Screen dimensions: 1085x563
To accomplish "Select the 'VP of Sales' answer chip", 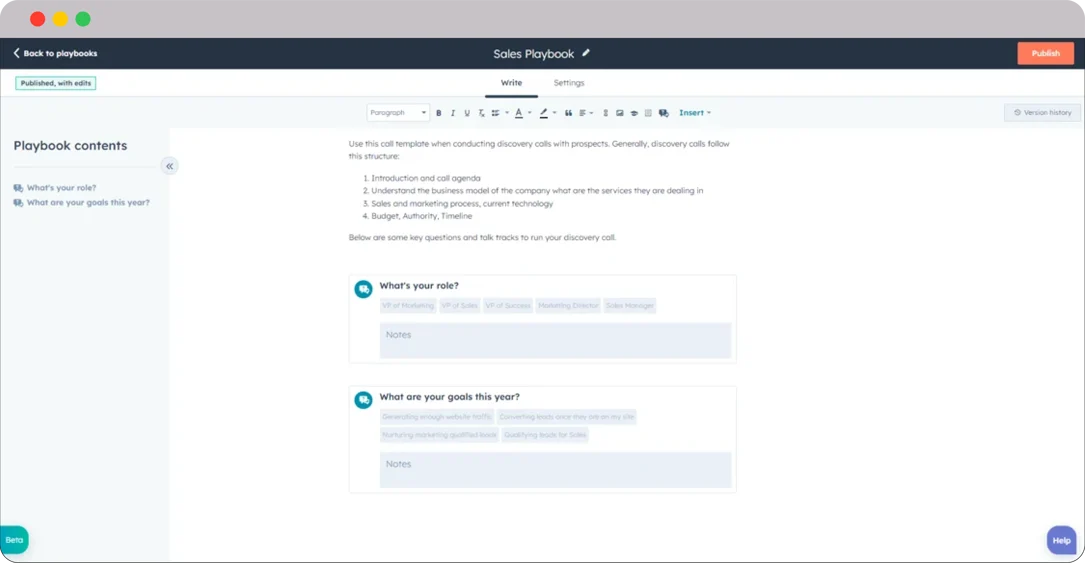I will click(x=459, y=306).
